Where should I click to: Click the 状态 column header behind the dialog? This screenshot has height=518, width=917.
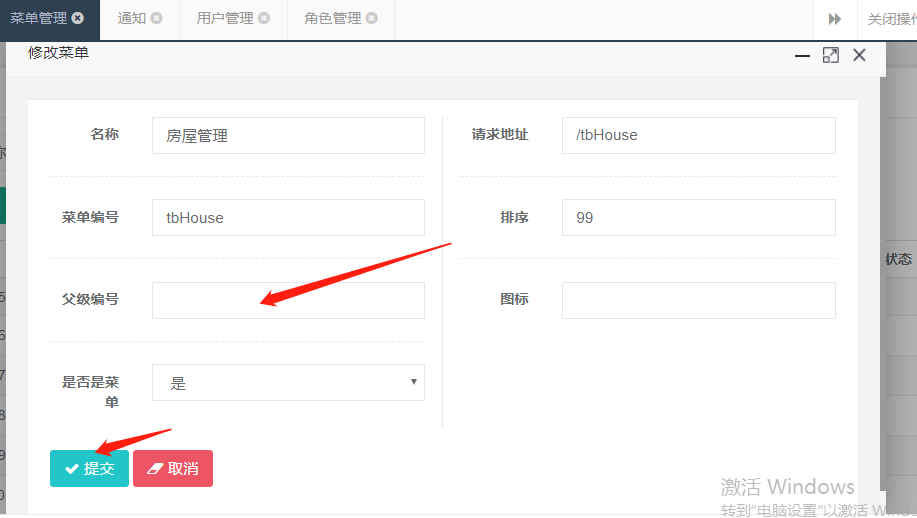coord(898,259)
